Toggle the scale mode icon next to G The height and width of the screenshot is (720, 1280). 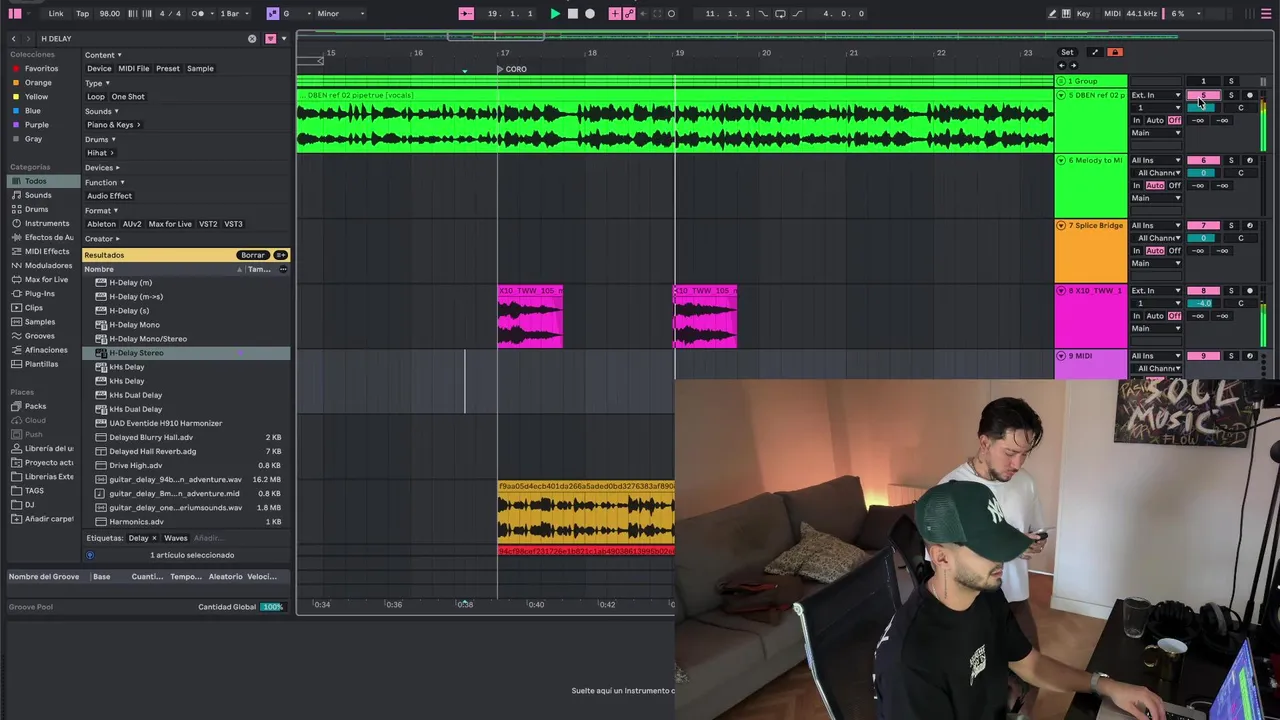(x=272, y=13)
